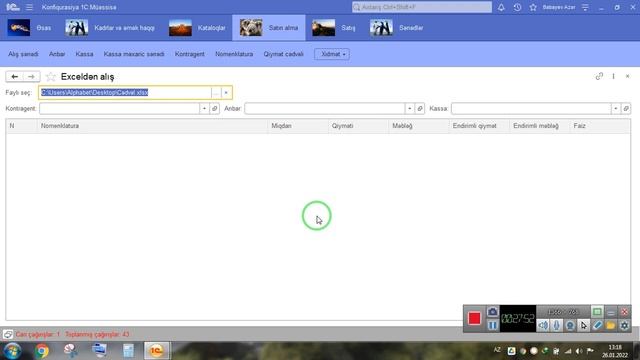Close the Exceldən alış form
Image resolution: width=640 pixels, height=360 pixels.
[628, 76]
